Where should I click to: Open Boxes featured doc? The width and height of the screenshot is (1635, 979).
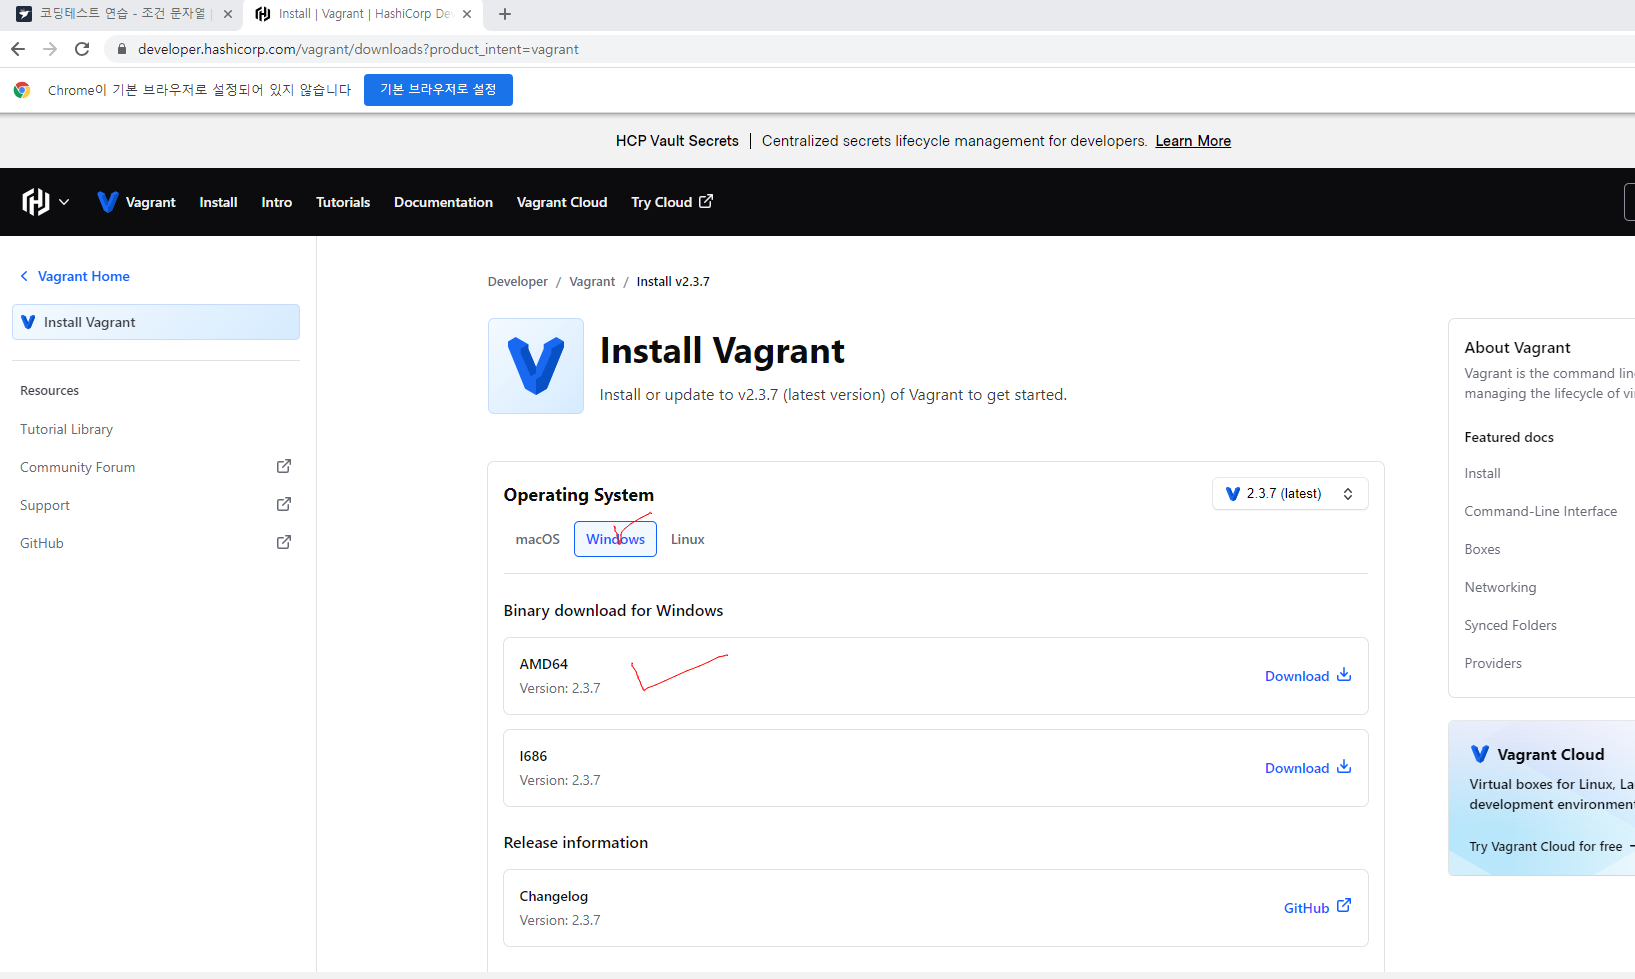pos(1482,549)
